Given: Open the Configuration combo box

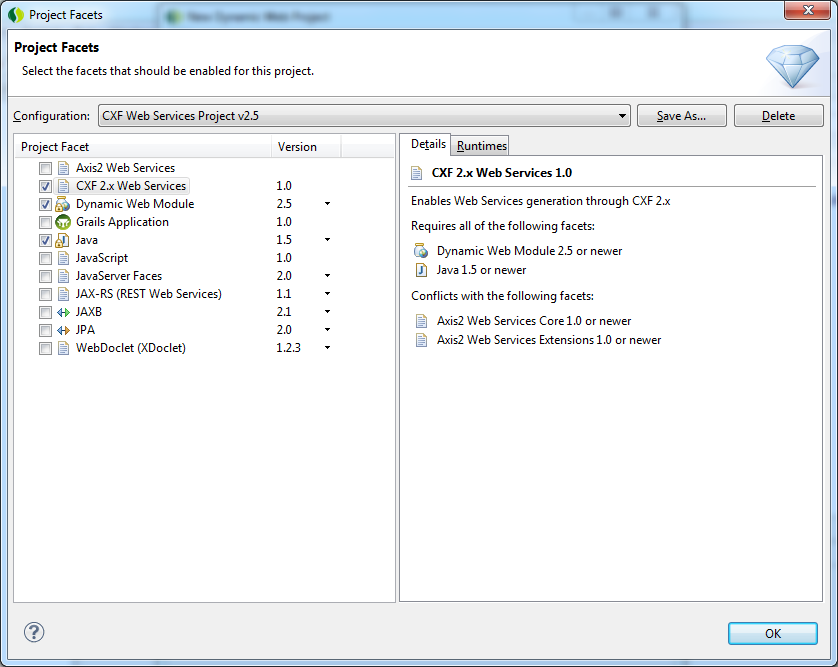Looking at the screenshot, I should point(364,115).
